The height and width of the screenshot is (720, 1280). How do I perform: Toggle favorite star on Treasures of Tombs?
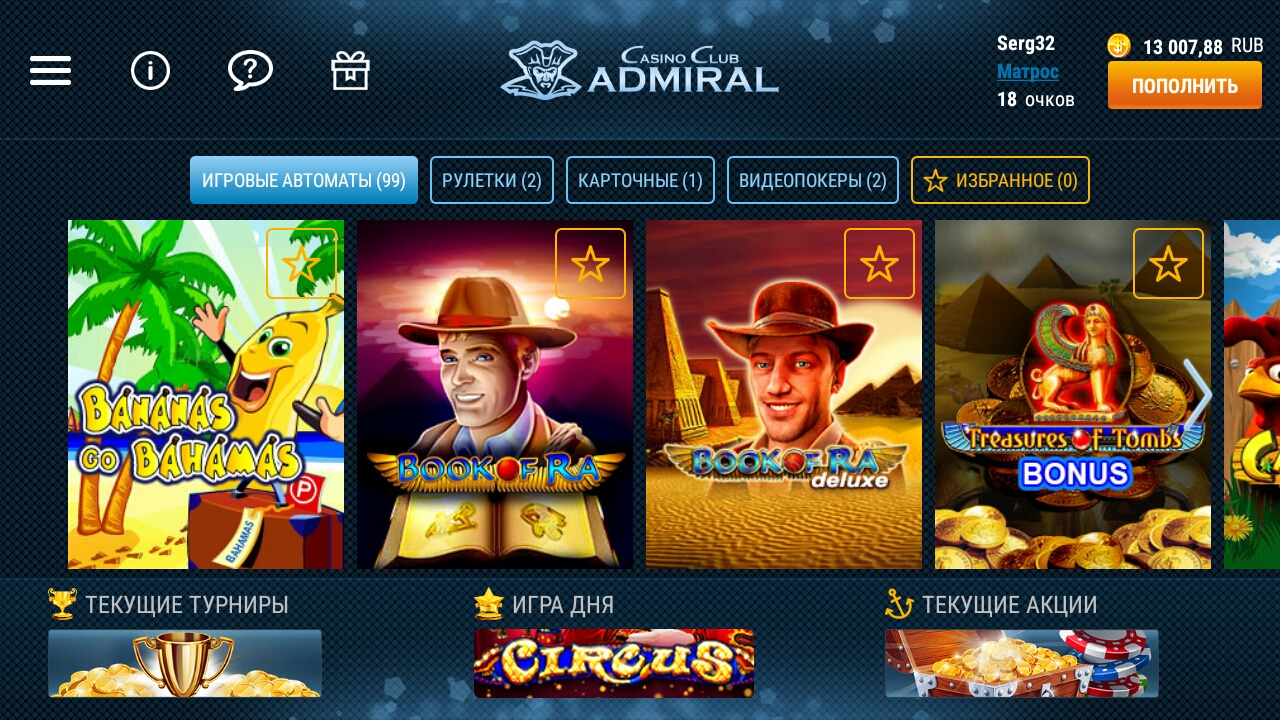coord(1168,264)
